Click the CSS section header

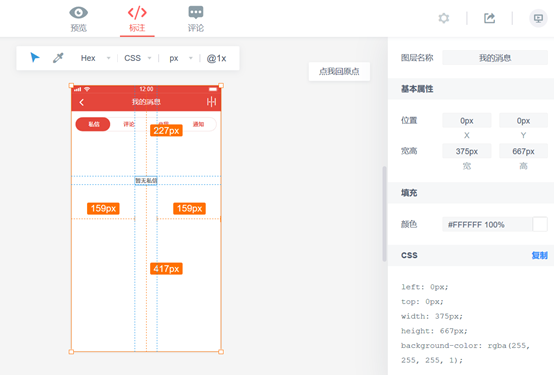(471, 255)
